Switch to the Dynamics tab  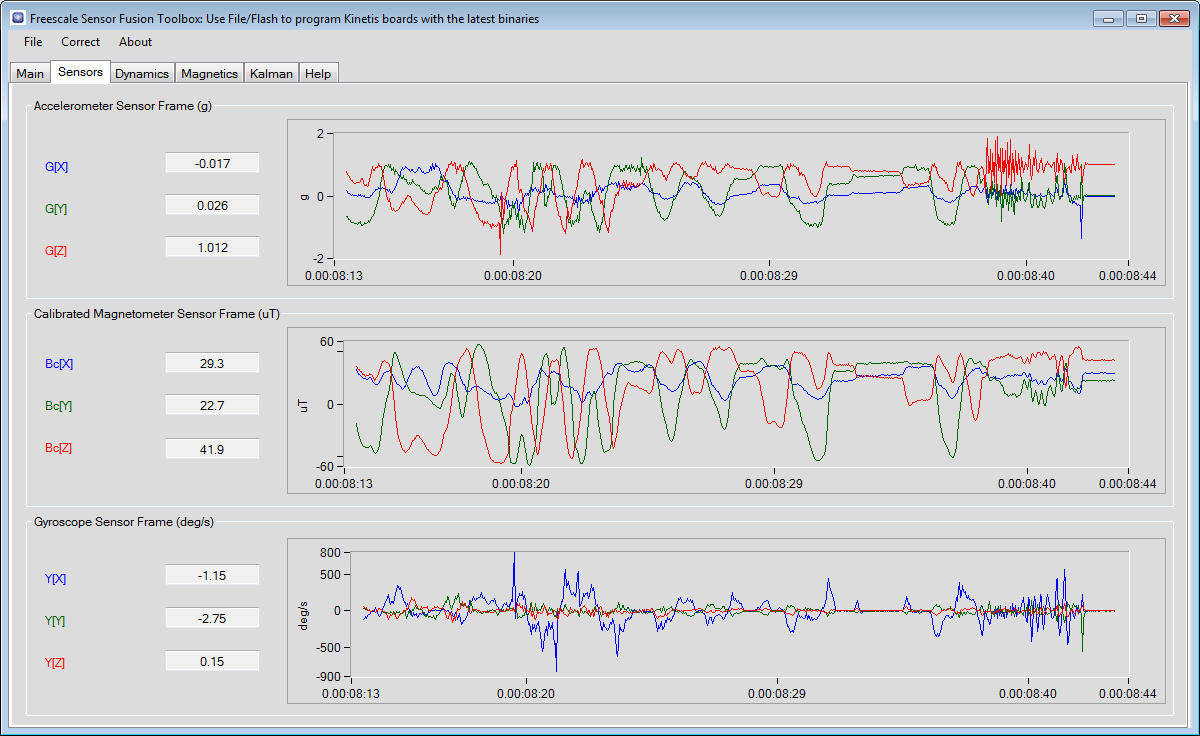(x=141, y=73)
